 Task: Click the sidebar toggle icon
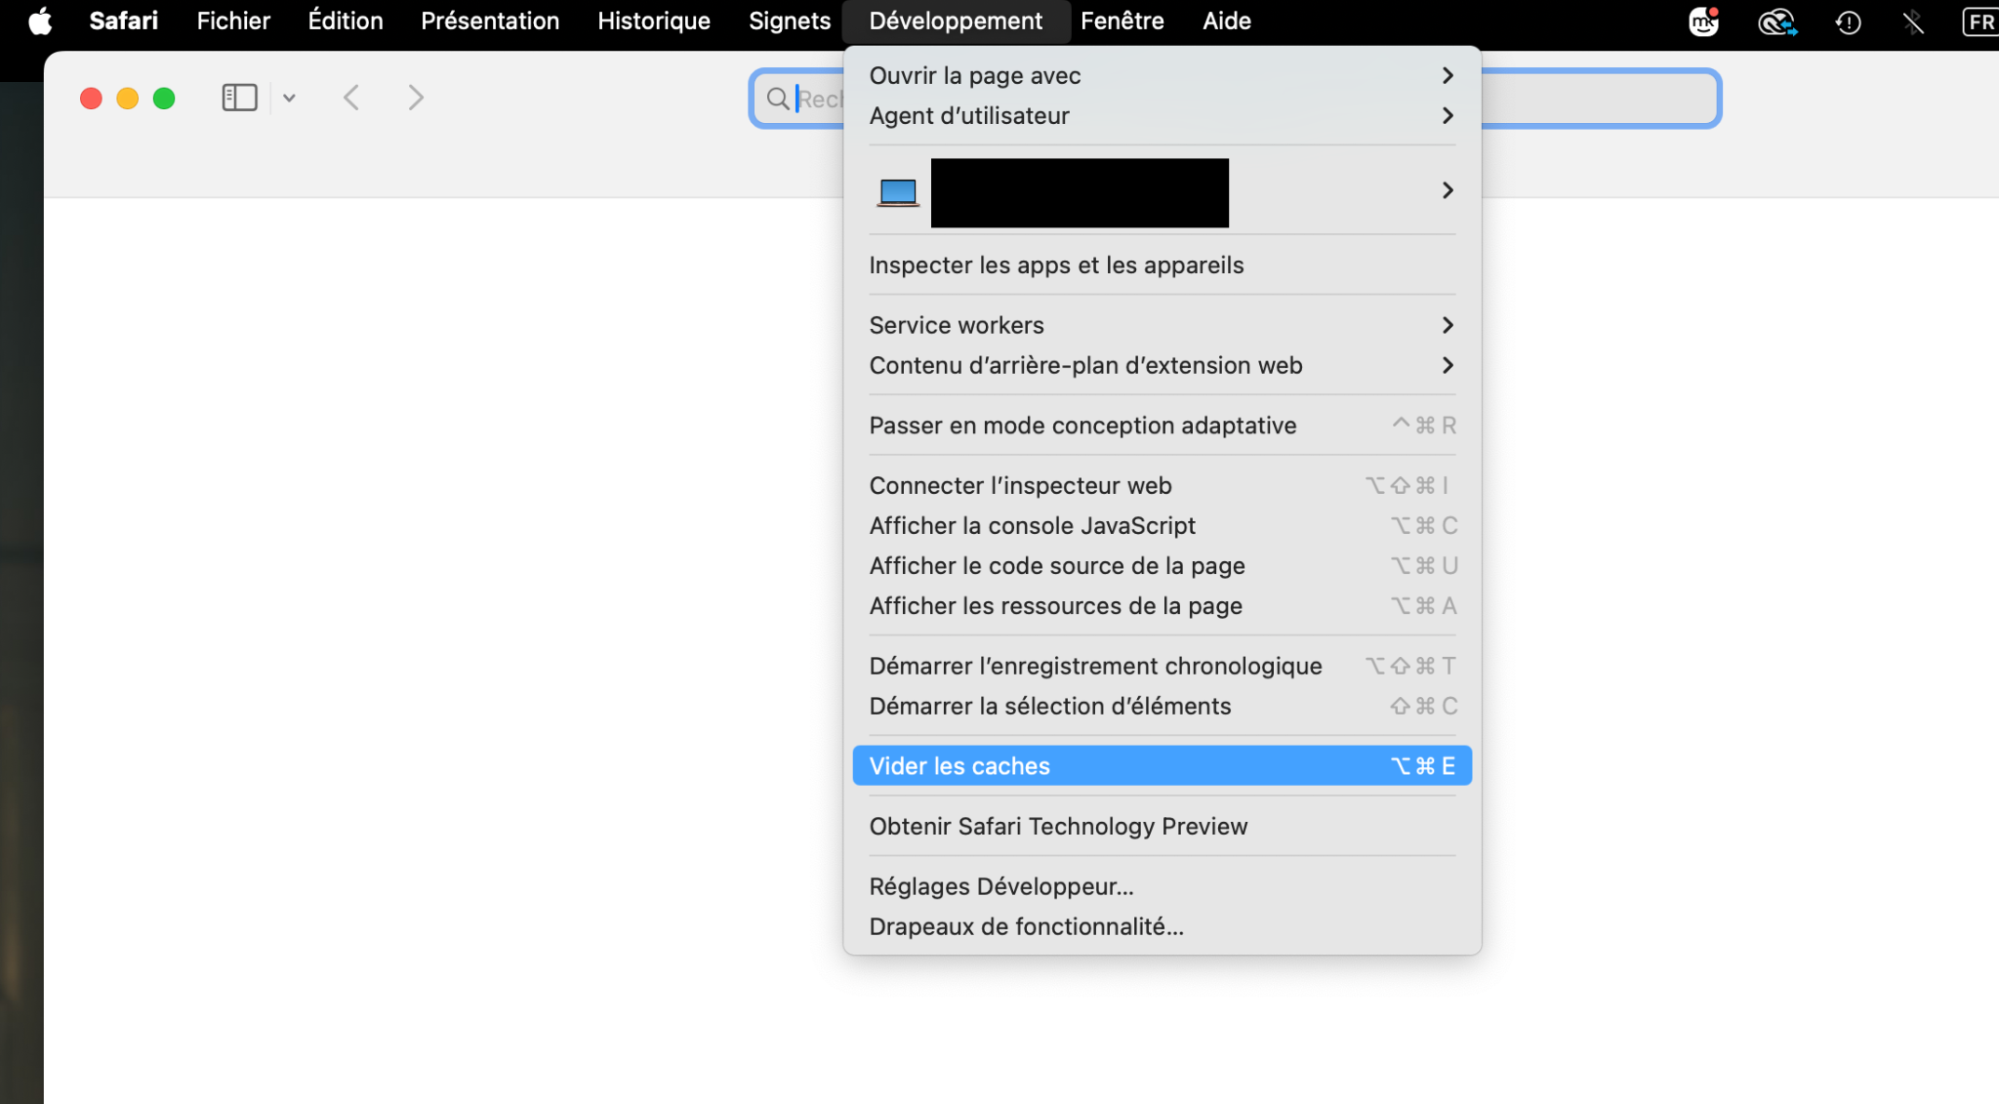tap(239, 98)
